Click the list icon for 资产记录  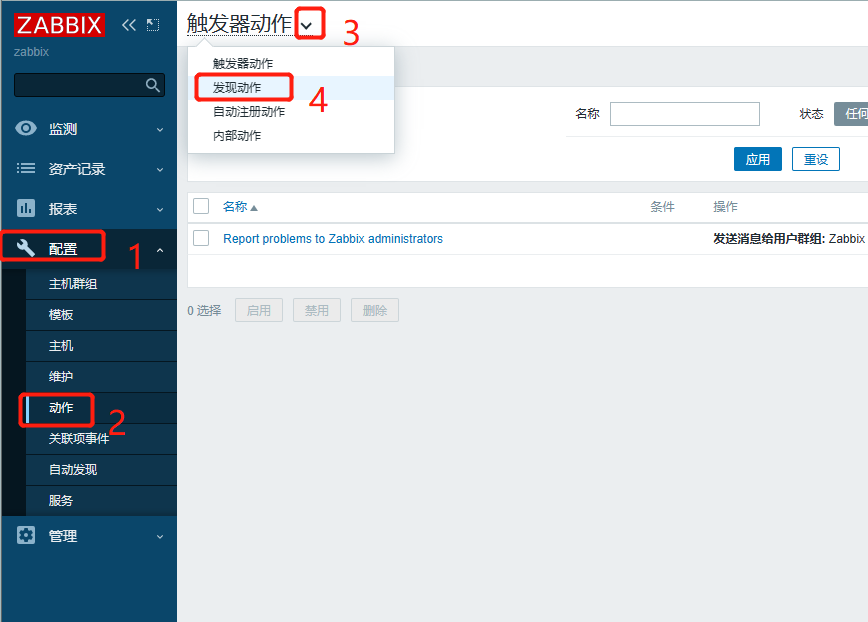(x=26, y=168)
